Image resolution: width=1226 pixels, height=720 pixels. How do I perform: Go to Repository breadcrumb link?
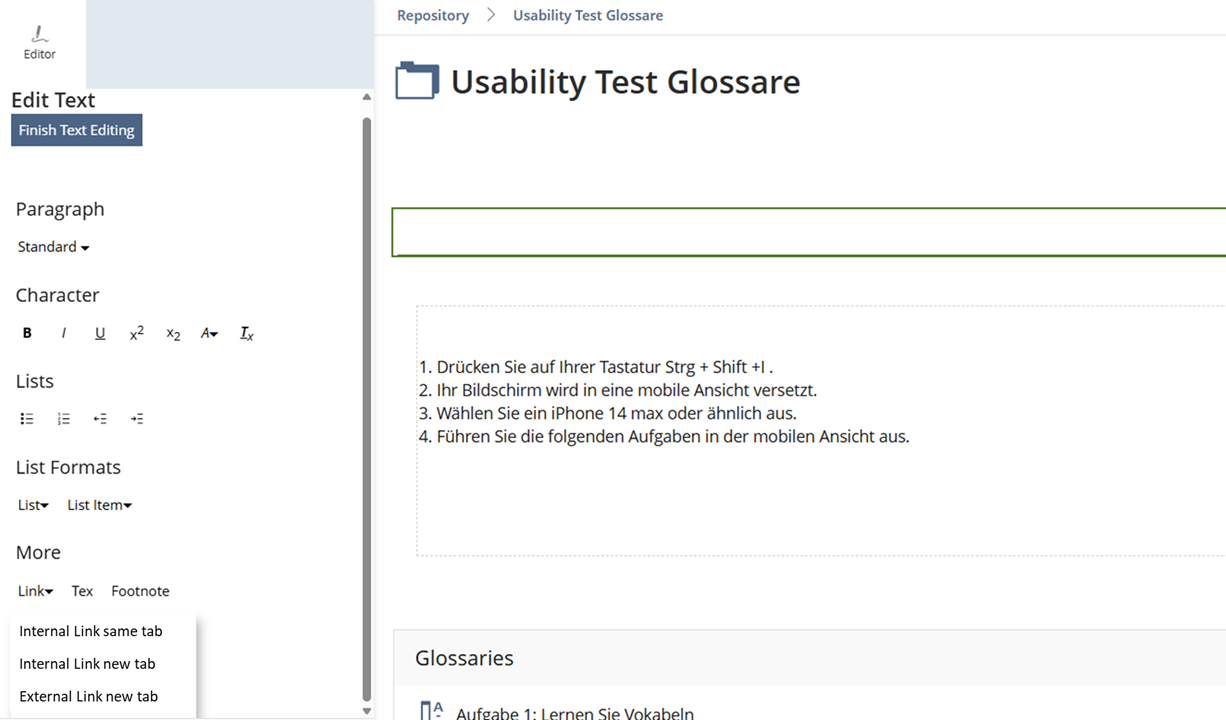tap(433, 15)
